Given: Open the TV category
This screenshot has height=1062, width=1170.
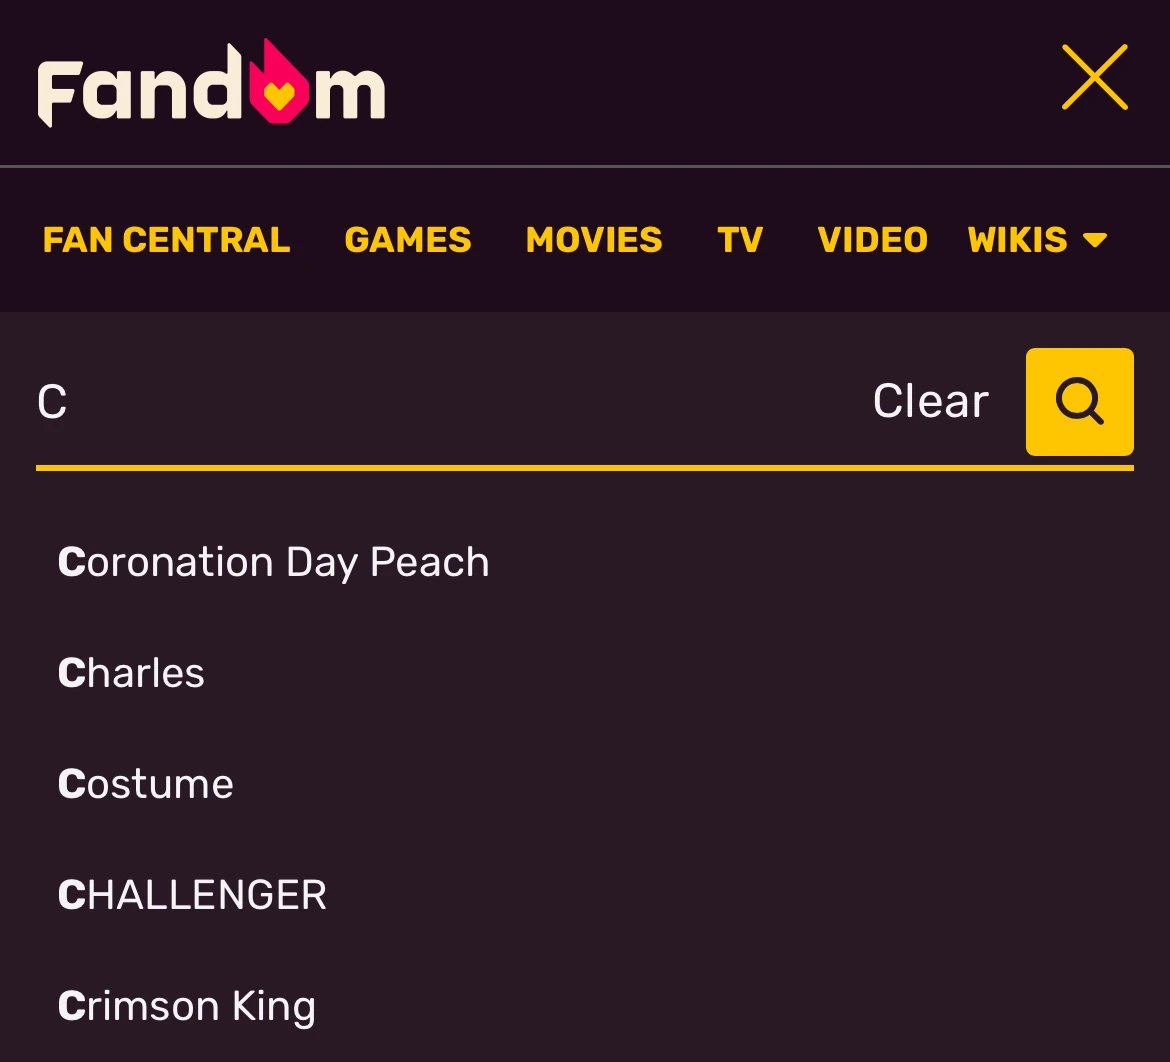Looking at the screenshot, I should pyautogui.click(x=740, y=240).
